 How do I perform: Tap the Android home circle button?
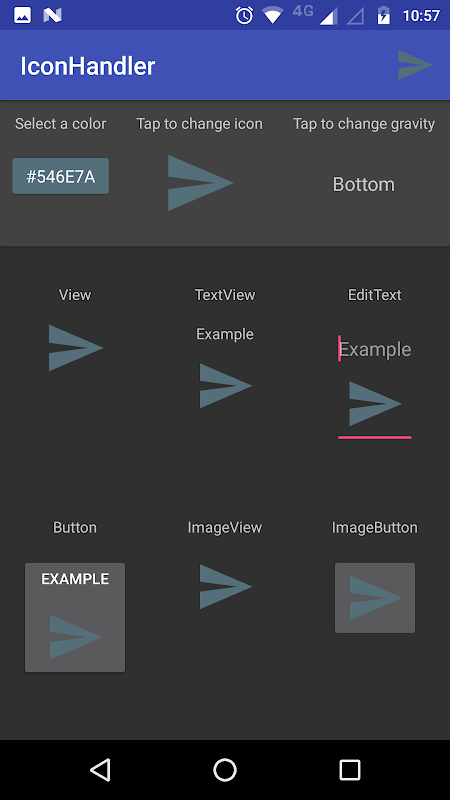click(x=225, y=770)
